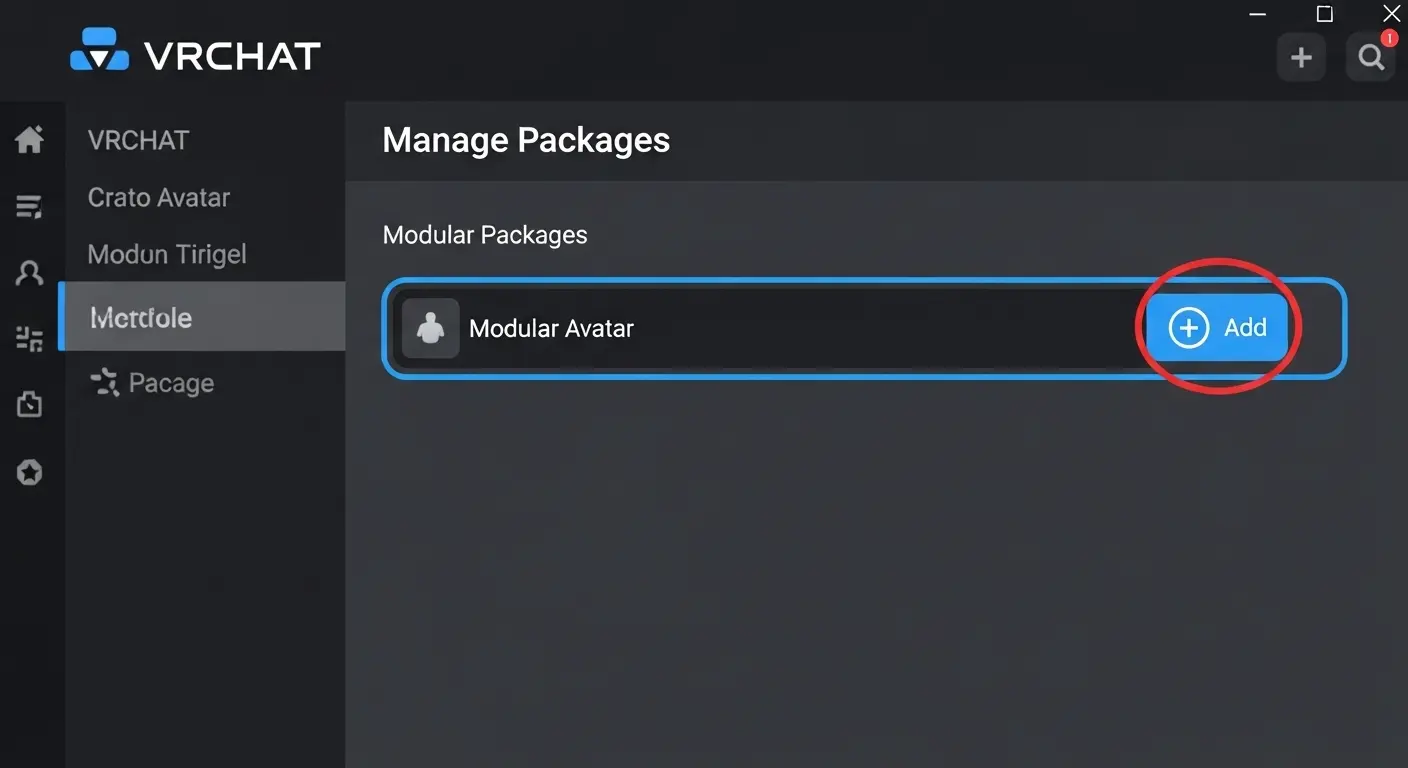The image size is (1408, 768).
Task: Open the VRCHAT section in the side panel
Action: tap(138, 139)
